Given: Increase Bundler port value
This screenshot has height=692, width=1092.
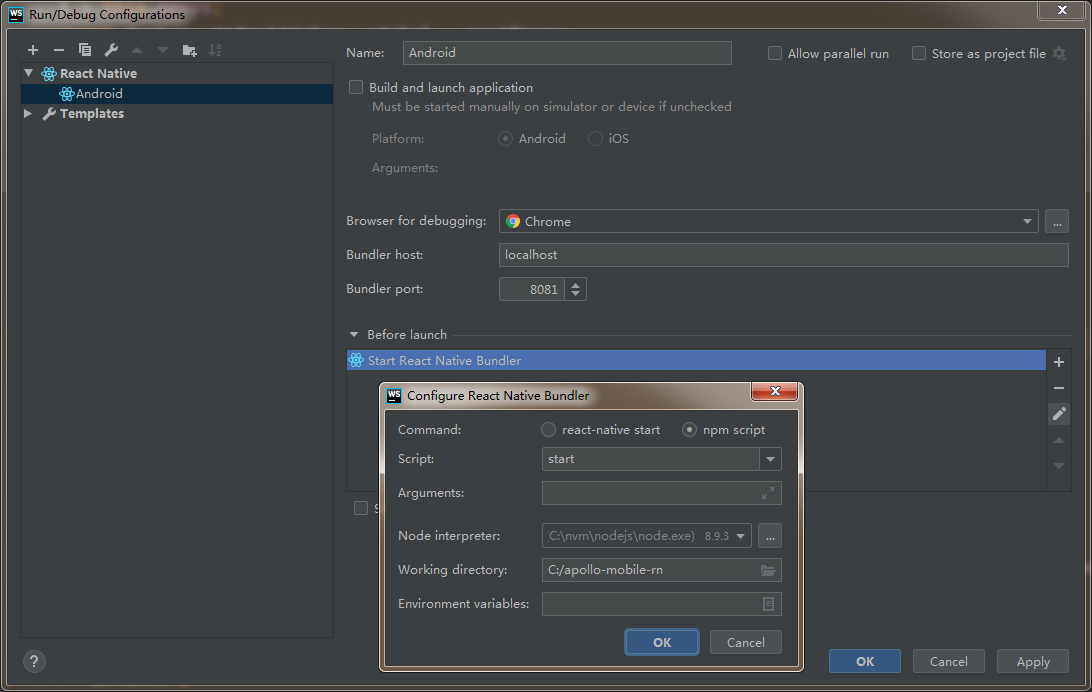Looking at the screenshot, I should point(575,284).
